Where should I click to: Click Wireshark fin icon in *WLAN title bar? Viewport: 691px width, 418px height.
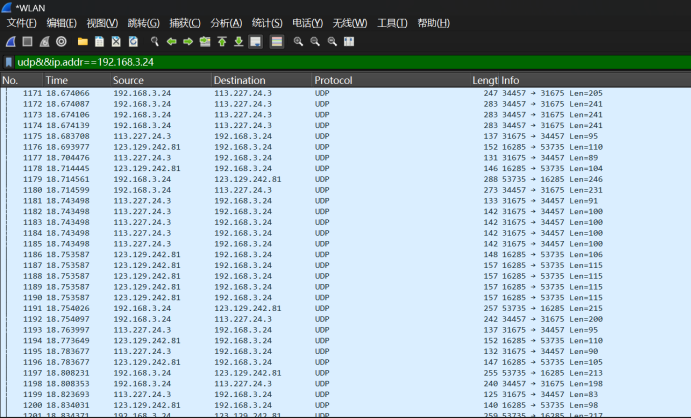coord(7,7)
